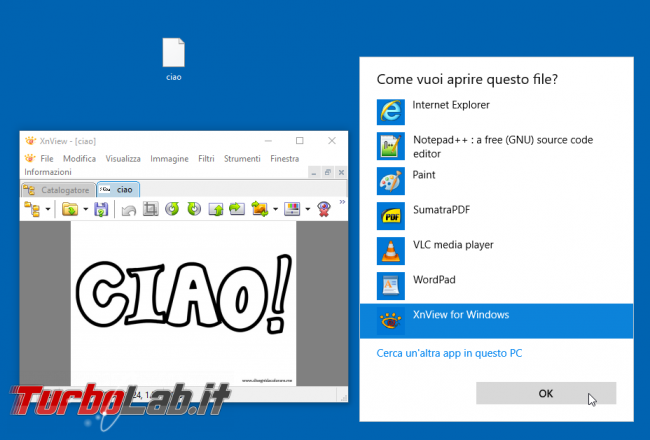Choose Paint to open the file
The image size is (650, 440).
(496, 181)
